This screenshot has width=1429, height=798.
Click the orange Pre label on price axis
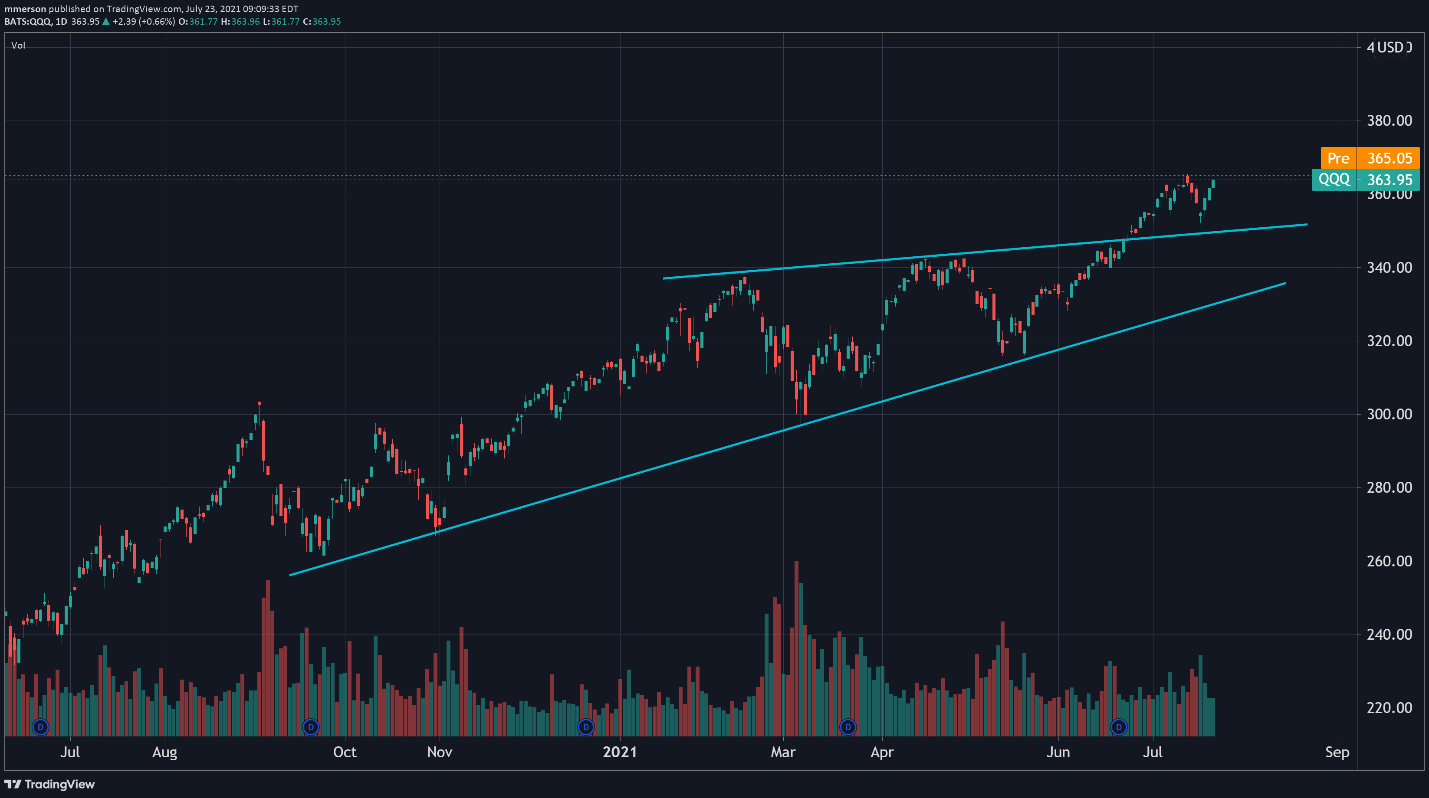1337,158
